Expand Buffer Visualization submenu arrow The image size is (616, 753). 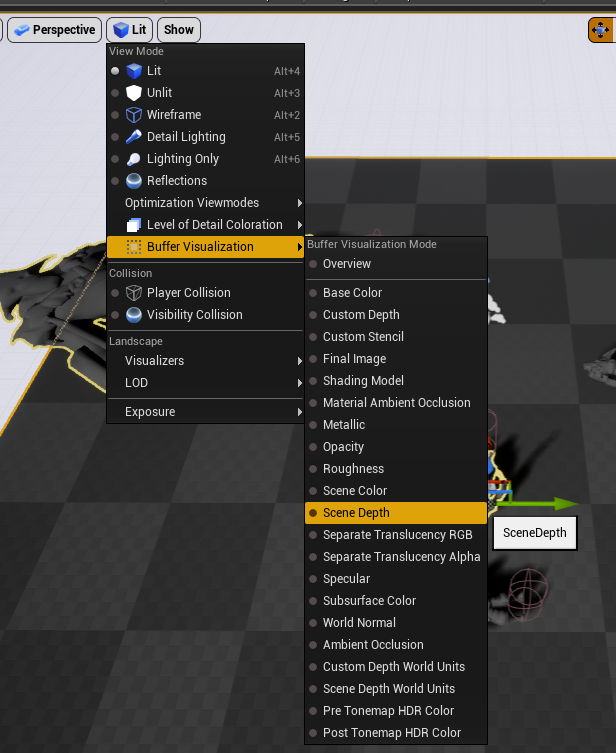coord(300,247)
